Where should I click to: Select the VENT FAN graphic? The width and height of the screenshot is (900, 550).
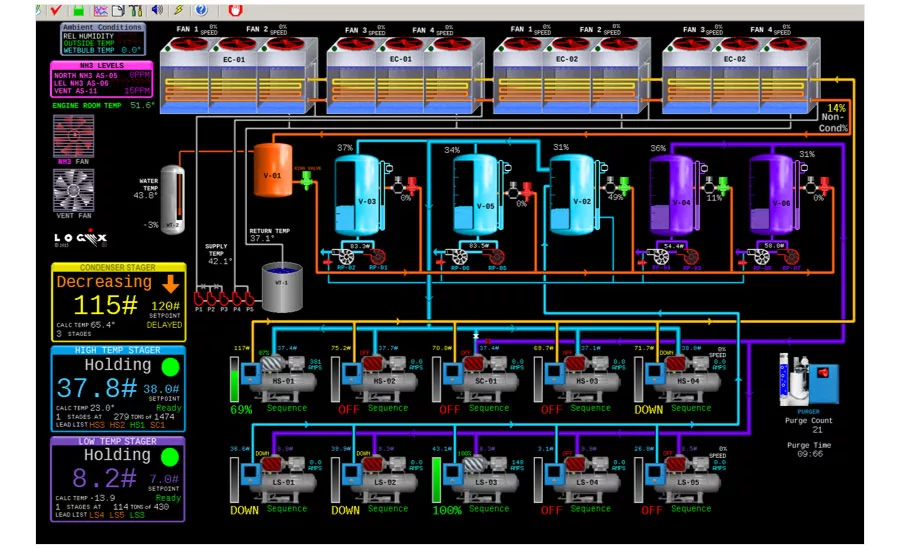[73, 191]
